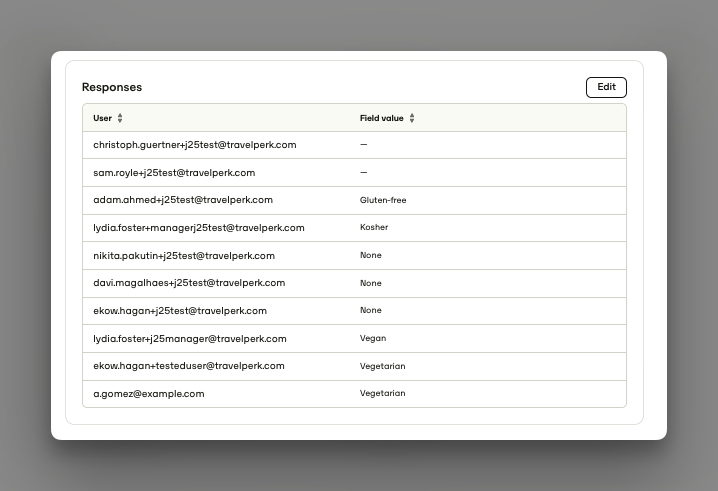The width and height of the screenshot is (718, 491).
Task: Sort by Field value column arrows
Action: coord(412,118)
